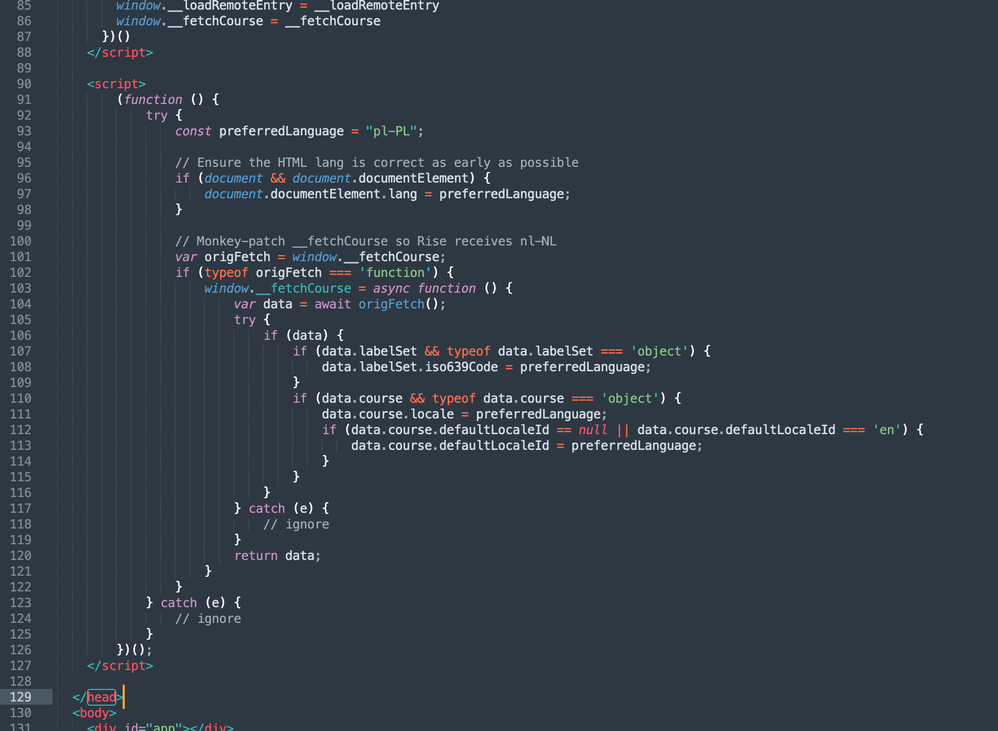Click the opening <script> tag on line 90
The width and height of the screenshot is (998, 731).
click(116, 84)
